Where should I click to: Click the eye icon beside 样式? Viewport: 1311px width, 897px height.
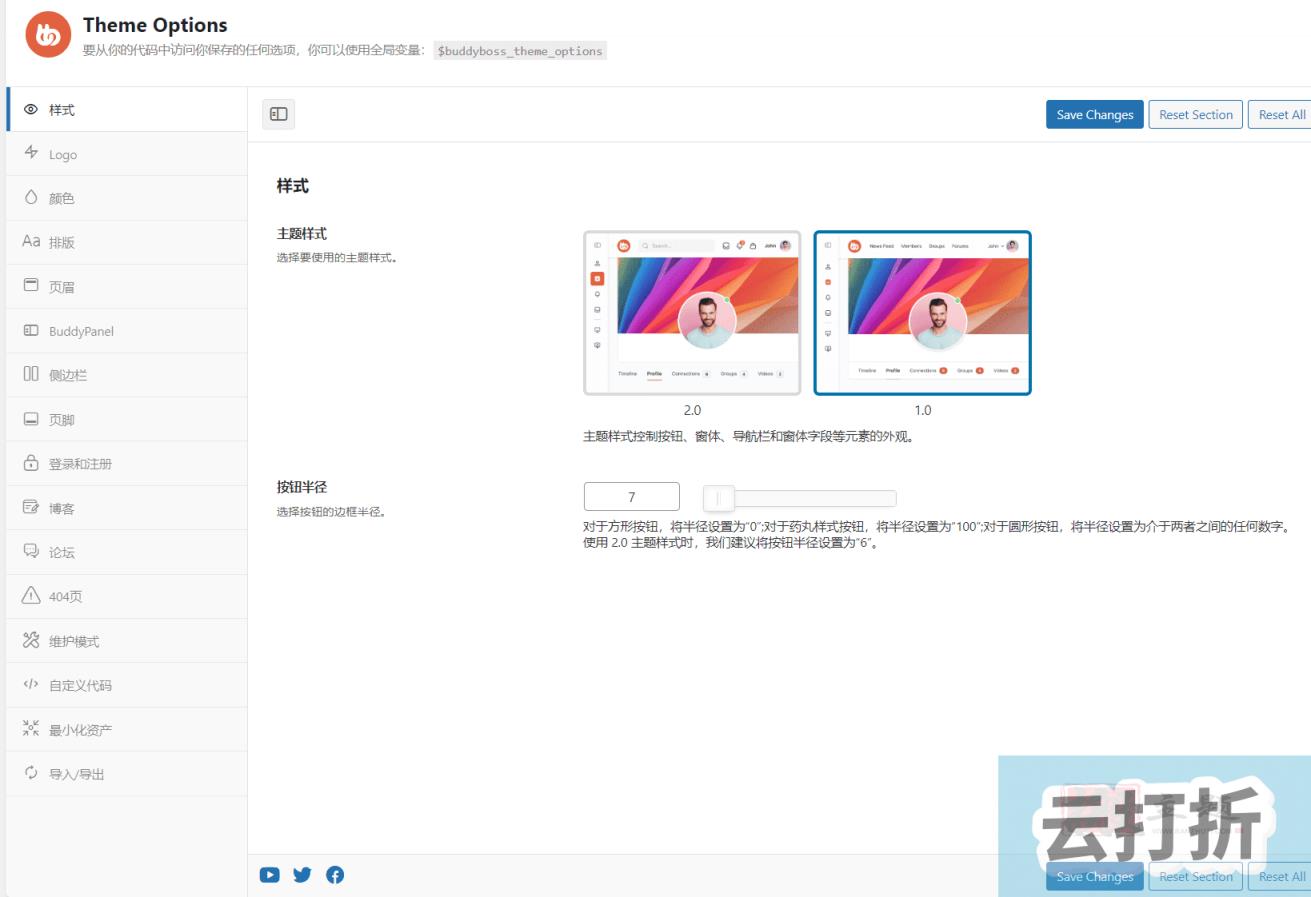tap(31, 110)
